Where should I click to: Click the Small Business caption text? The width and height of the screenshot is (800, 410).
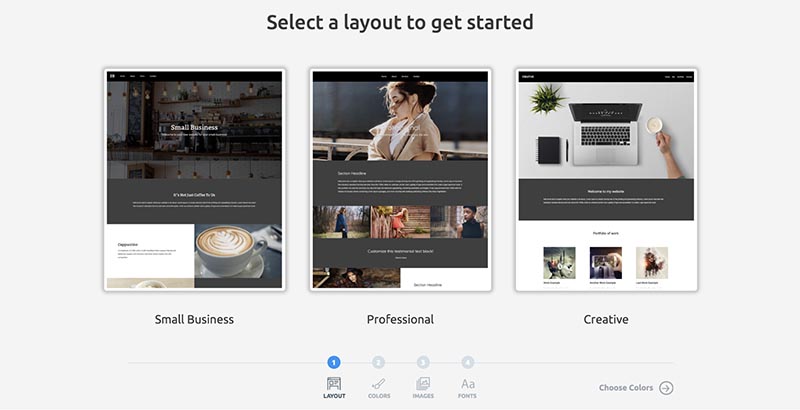coord(194,320)
